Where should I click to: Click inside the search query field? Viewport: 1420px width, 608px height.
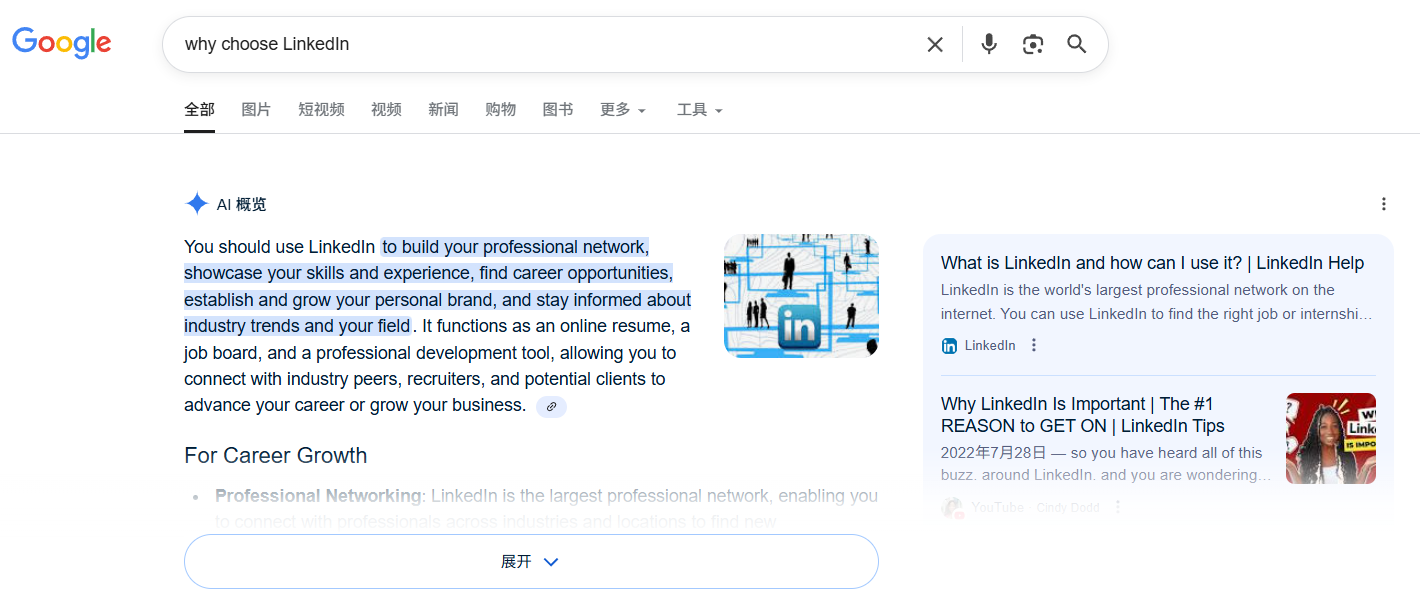coord(540,44)
